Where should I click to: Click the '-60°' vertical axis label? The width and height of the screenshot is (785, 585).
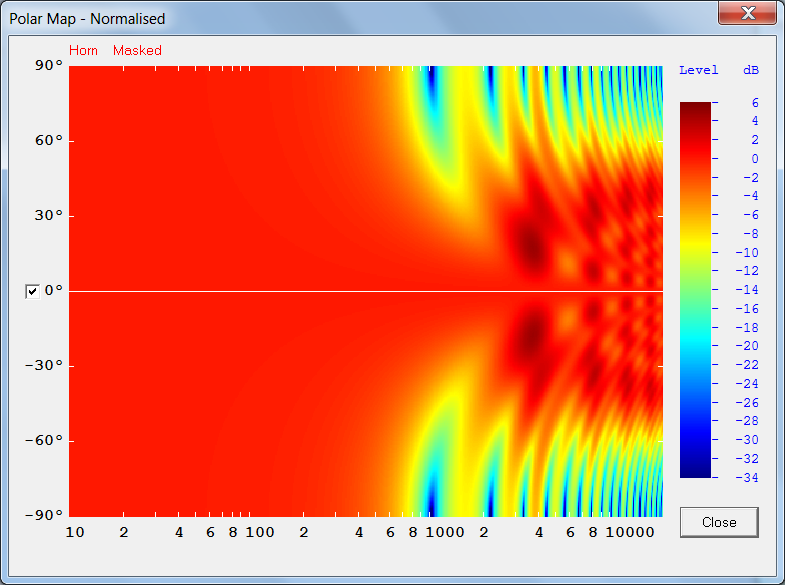(x=44, y=440)
